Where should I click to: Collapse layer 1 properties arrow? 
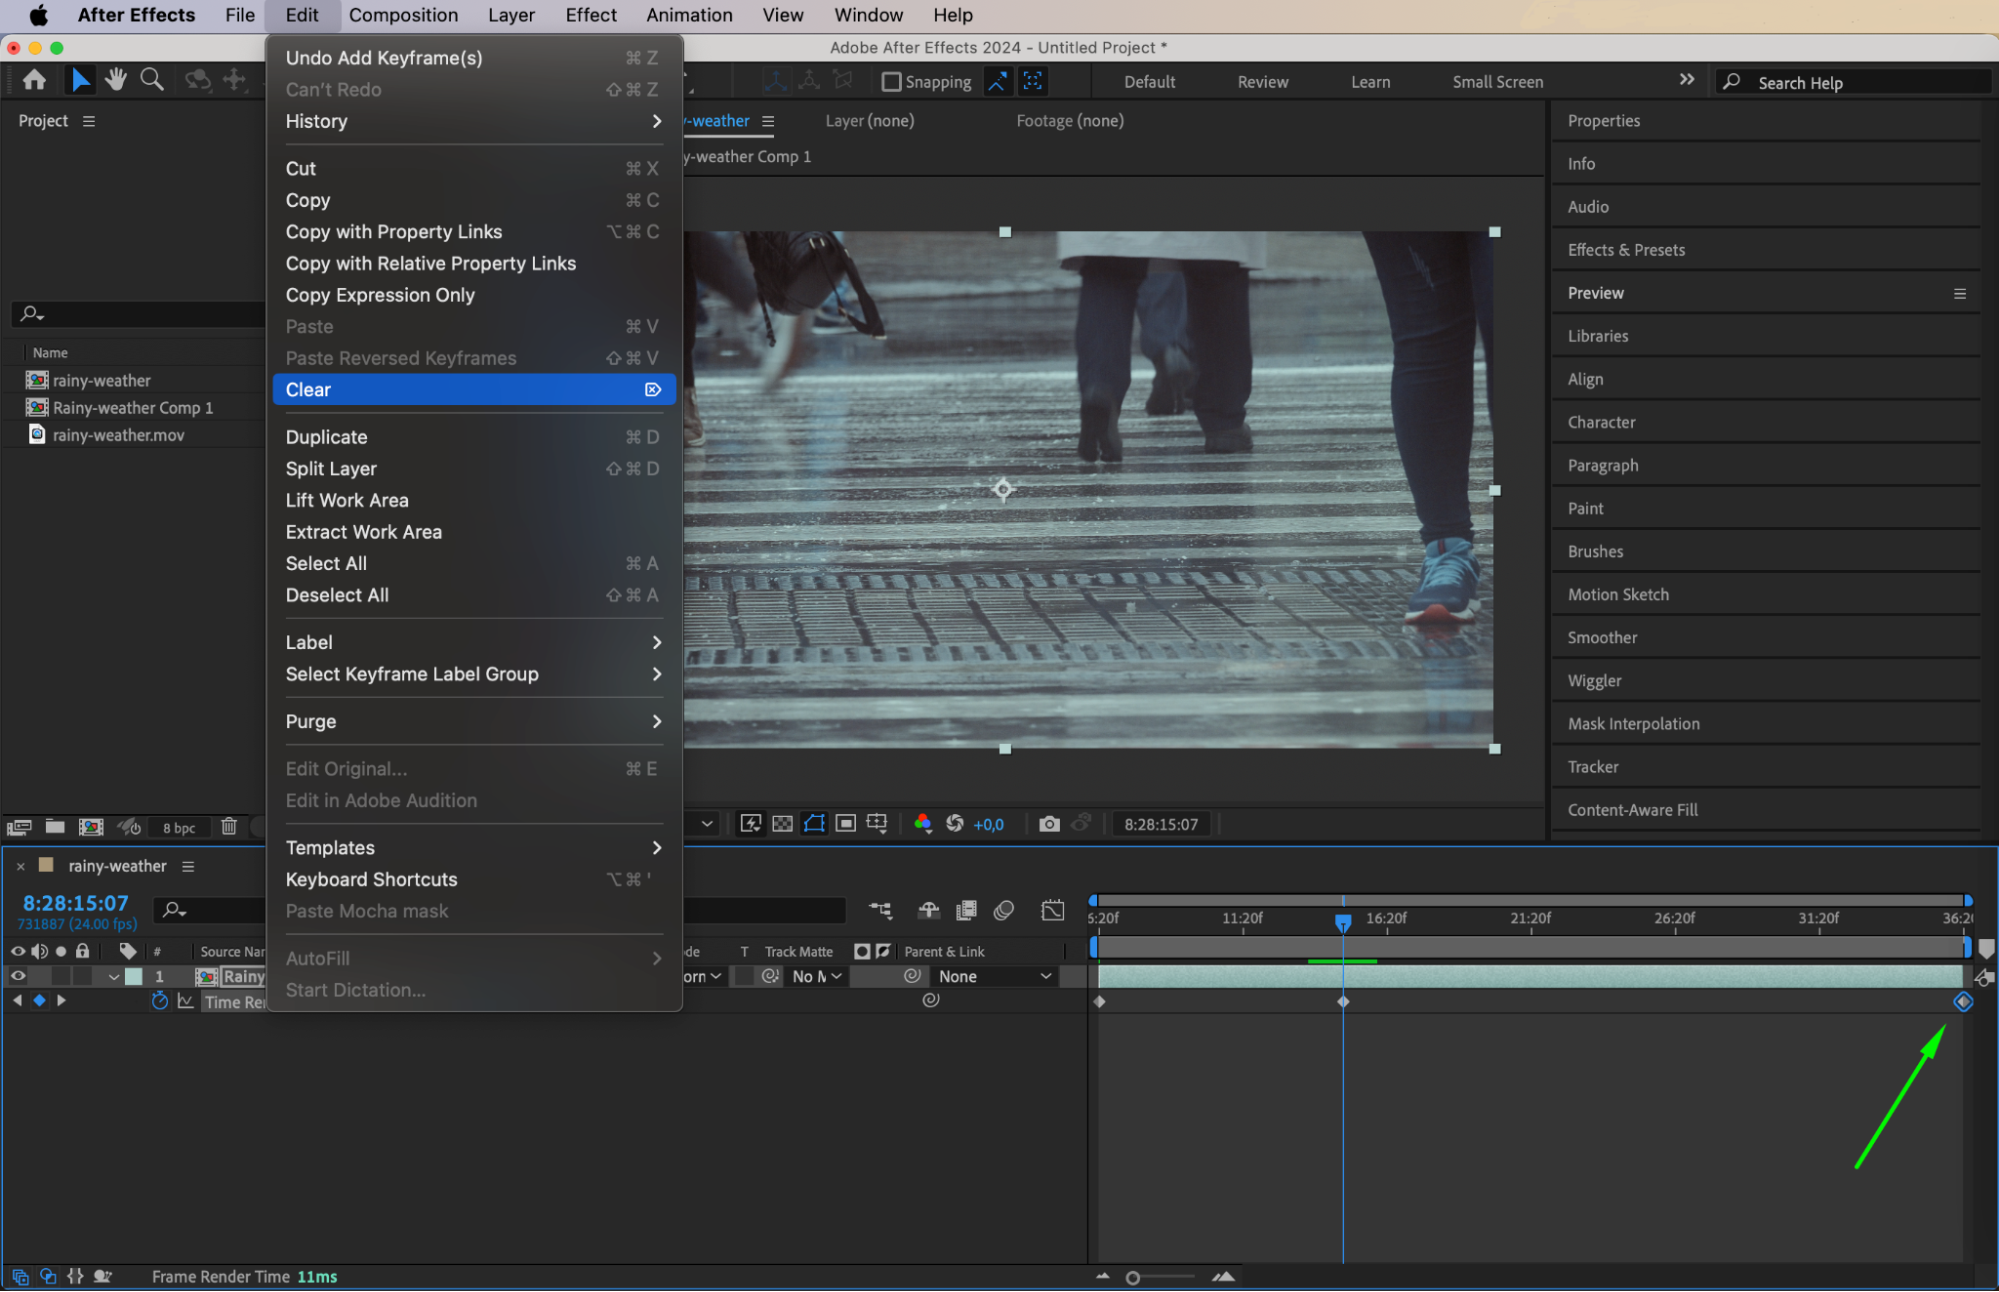tap(113, 977)
